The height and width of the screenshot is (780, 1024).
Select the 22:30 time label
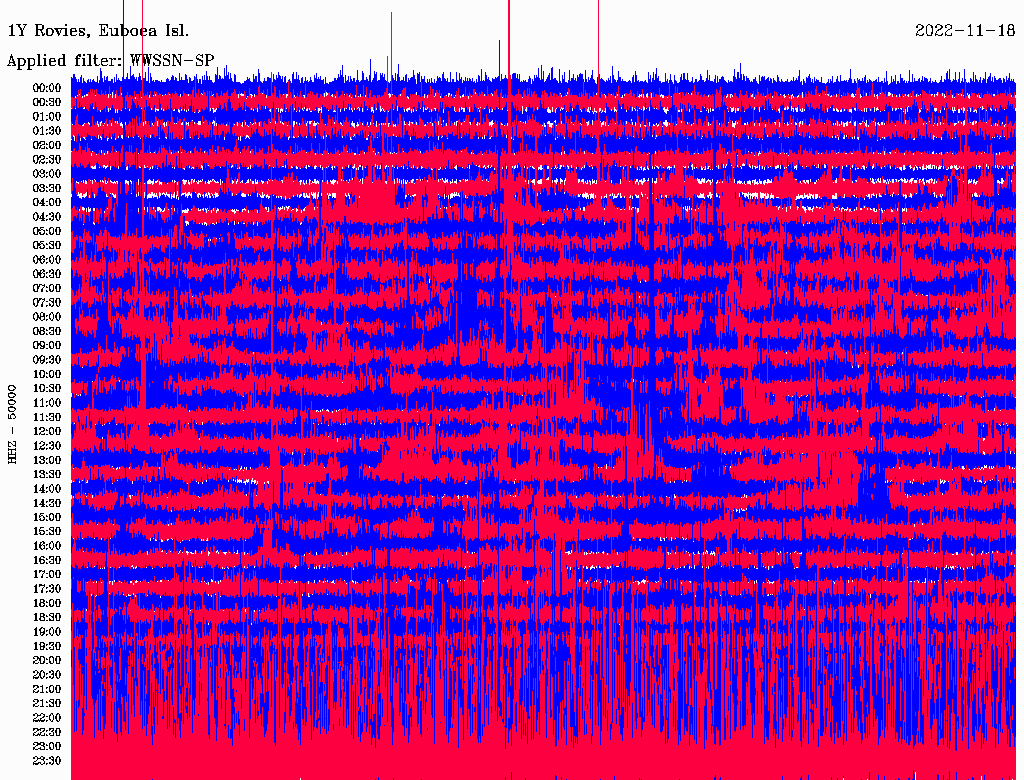(x=47, y=732)
